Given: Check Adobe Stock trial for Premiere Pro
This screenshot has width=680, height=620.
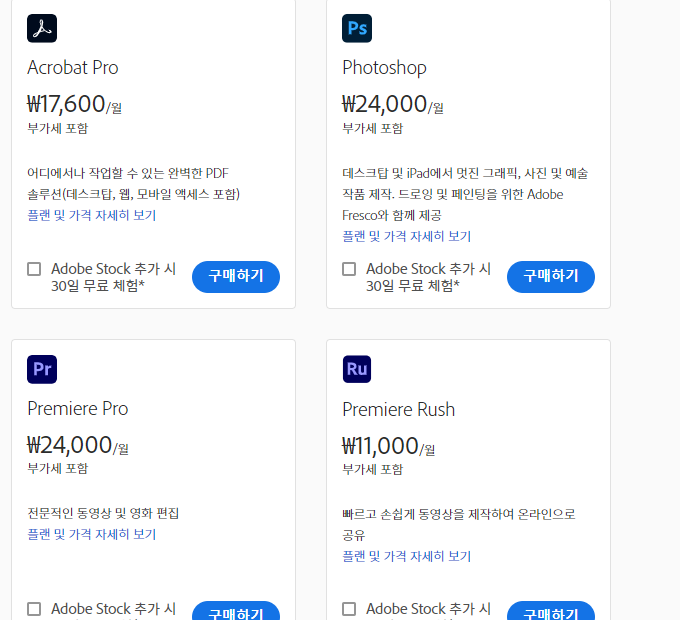Looking at the screenshot, I should tap(34, 609).
